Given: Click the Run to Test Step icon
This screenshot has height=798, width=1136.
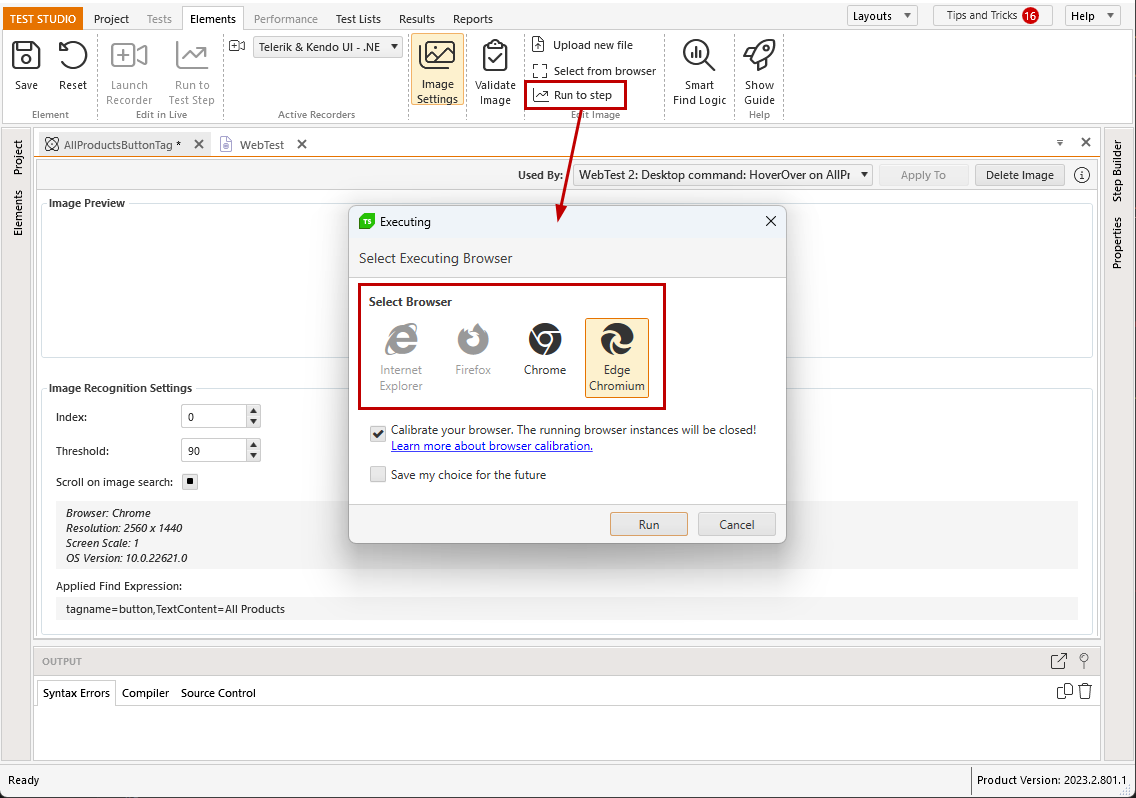Looking at the screenshot, I should pyautogui.click(x=192, y=56).
